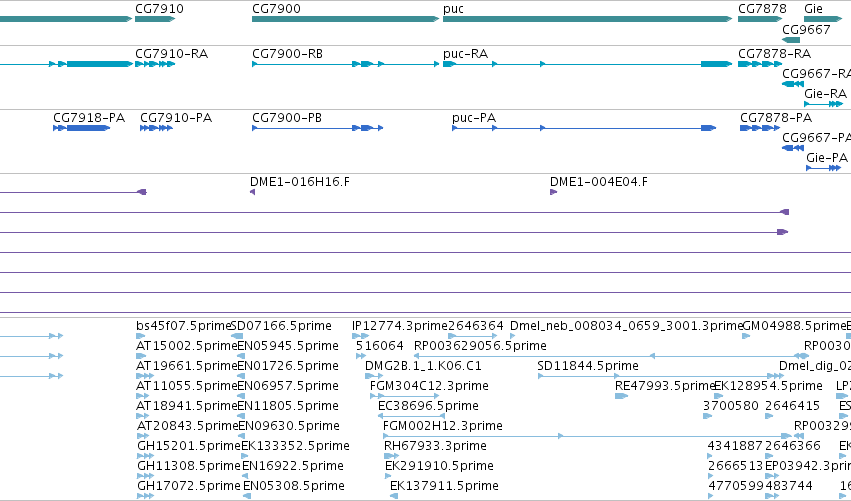Select the CG7878-RA transcript label

(x=774, y=54)
